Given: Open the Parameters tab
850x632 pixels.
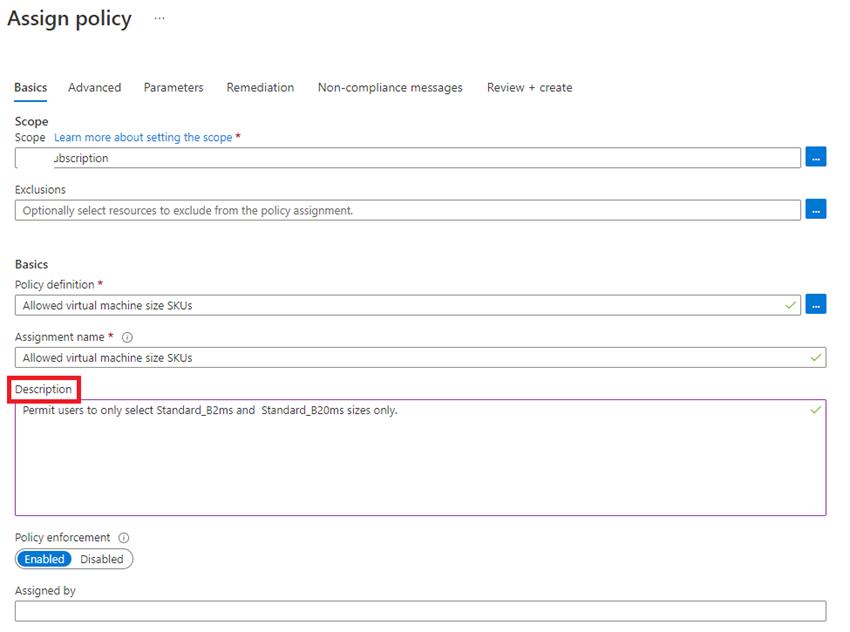Looking at the screenshot, I should click(173, 87).
